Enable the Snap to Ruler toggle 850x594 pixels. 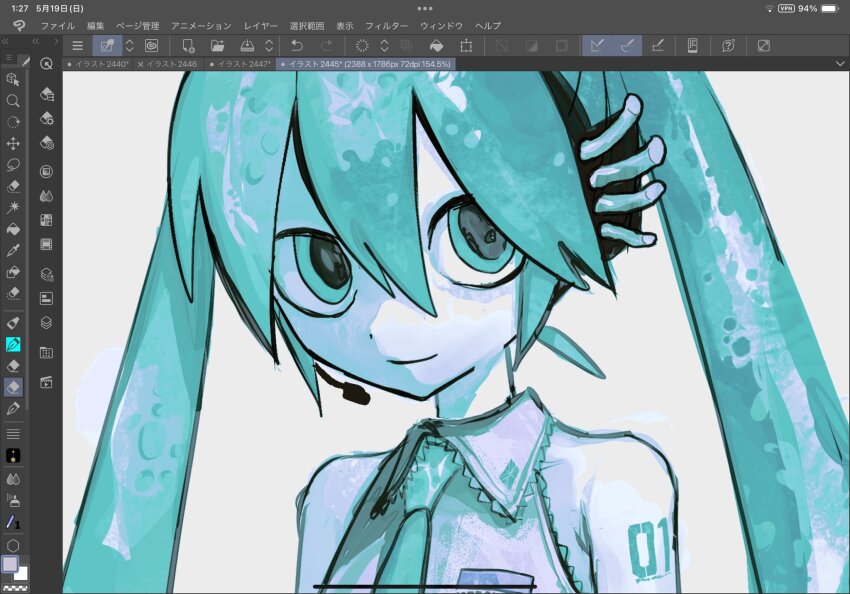[599, 45]
